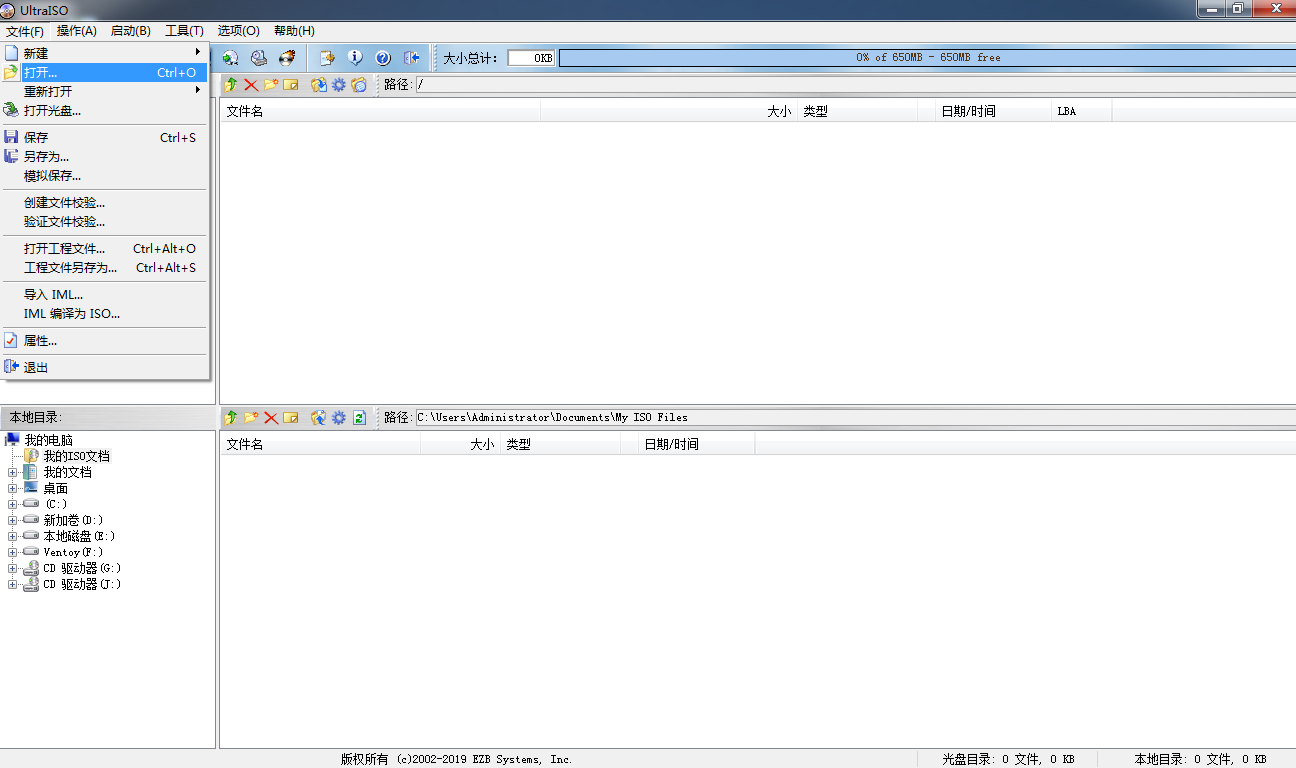
Task: Click the CD drive icon for G:
Action: coord(31,568)
